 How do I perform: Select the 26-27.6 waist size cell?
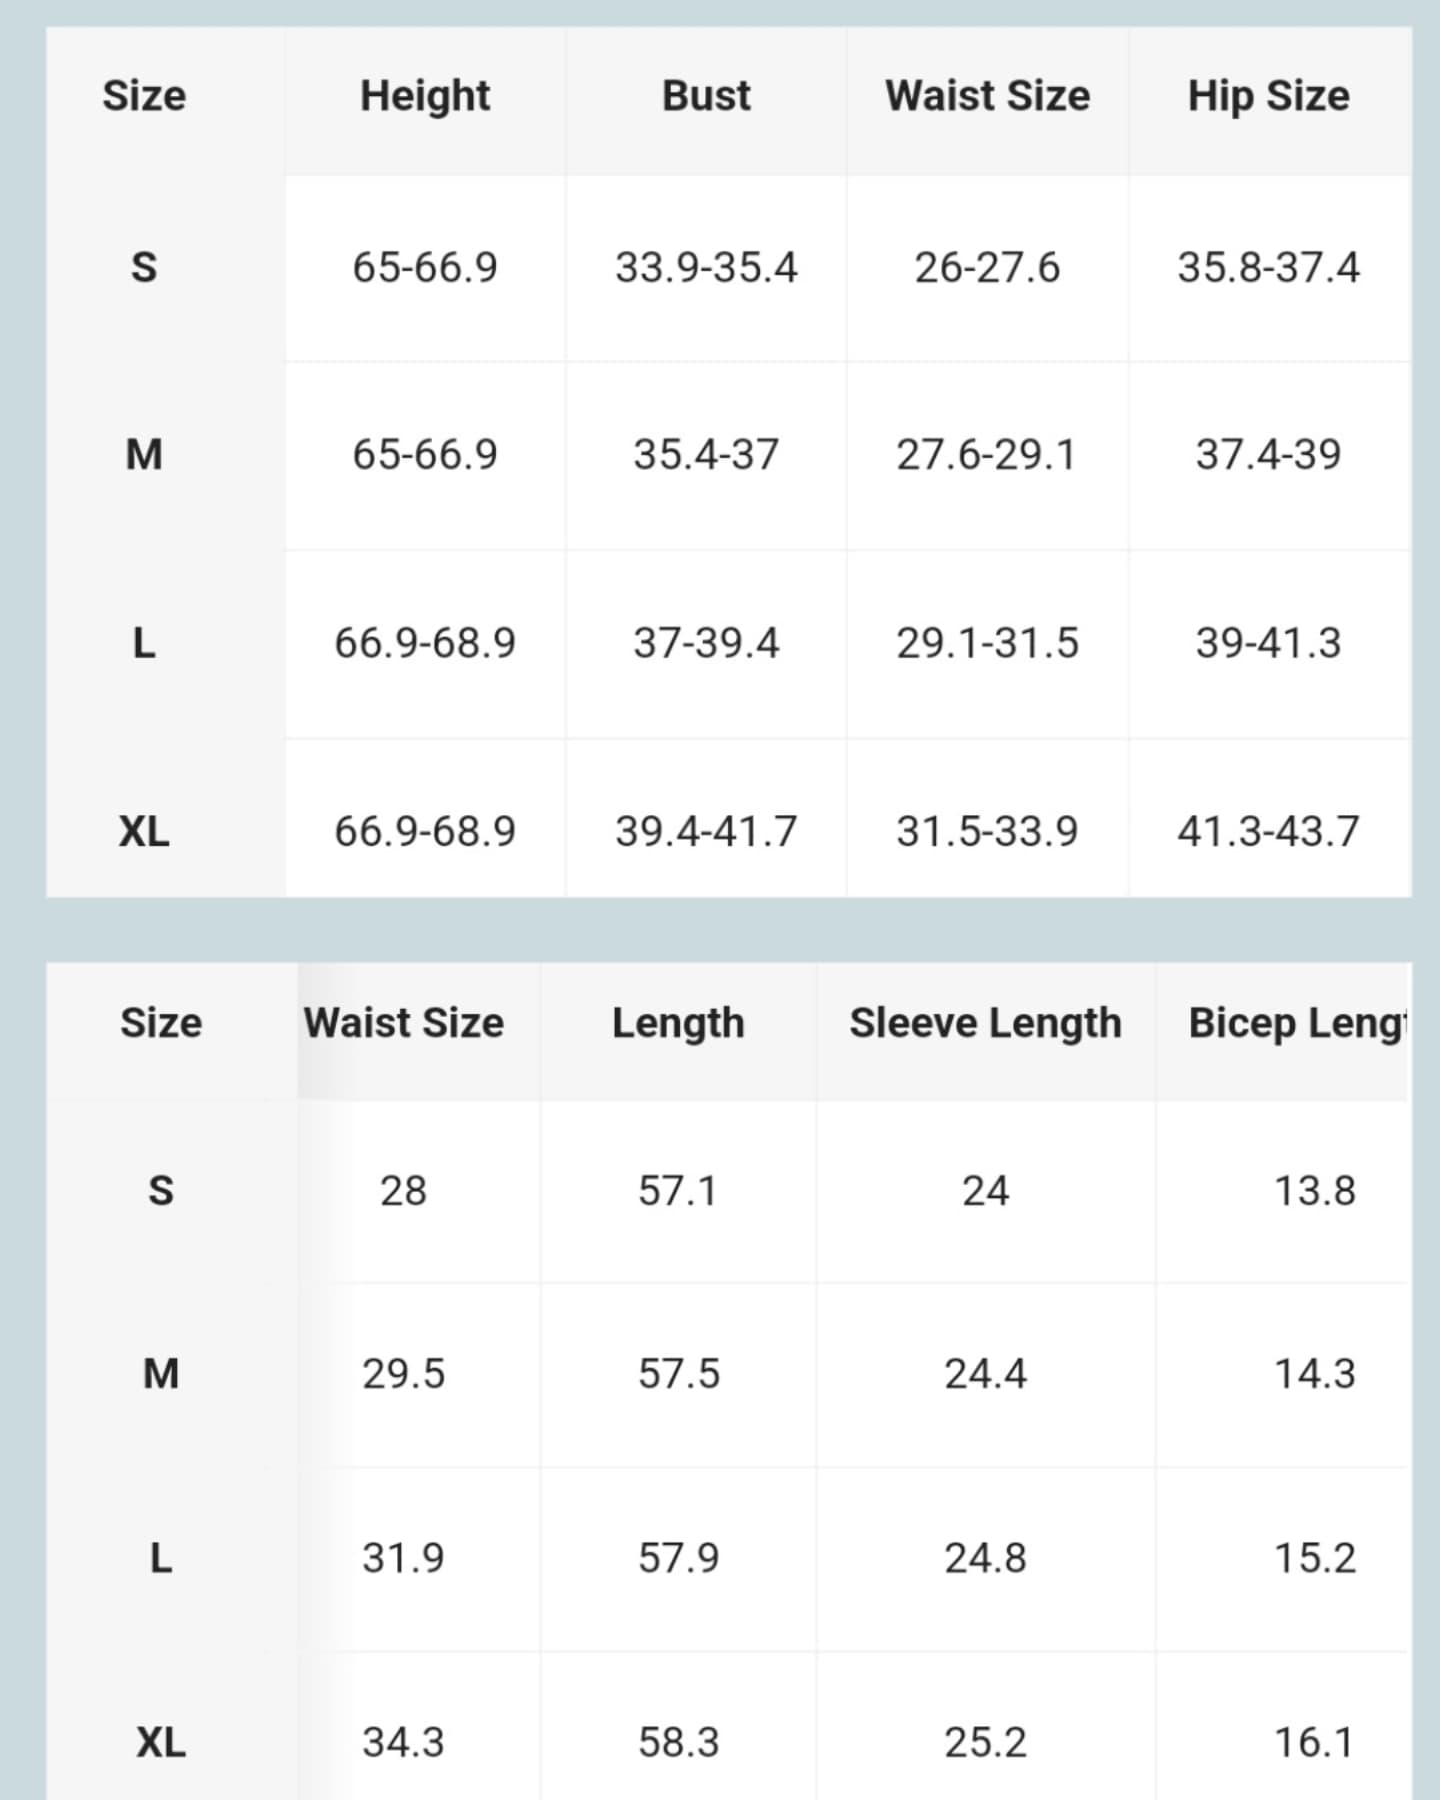(986, 268)
